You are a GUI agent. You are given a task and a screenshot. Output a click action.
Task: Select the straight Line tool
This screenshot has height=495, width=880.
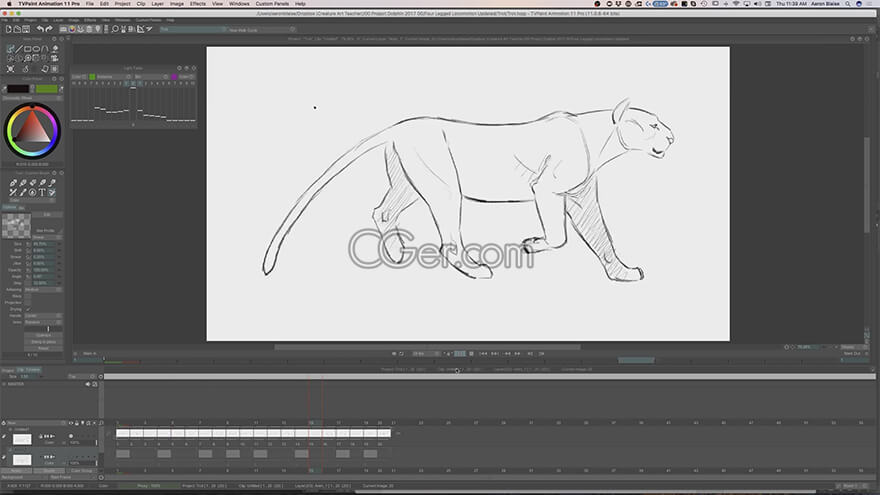[x=19, y=49]
